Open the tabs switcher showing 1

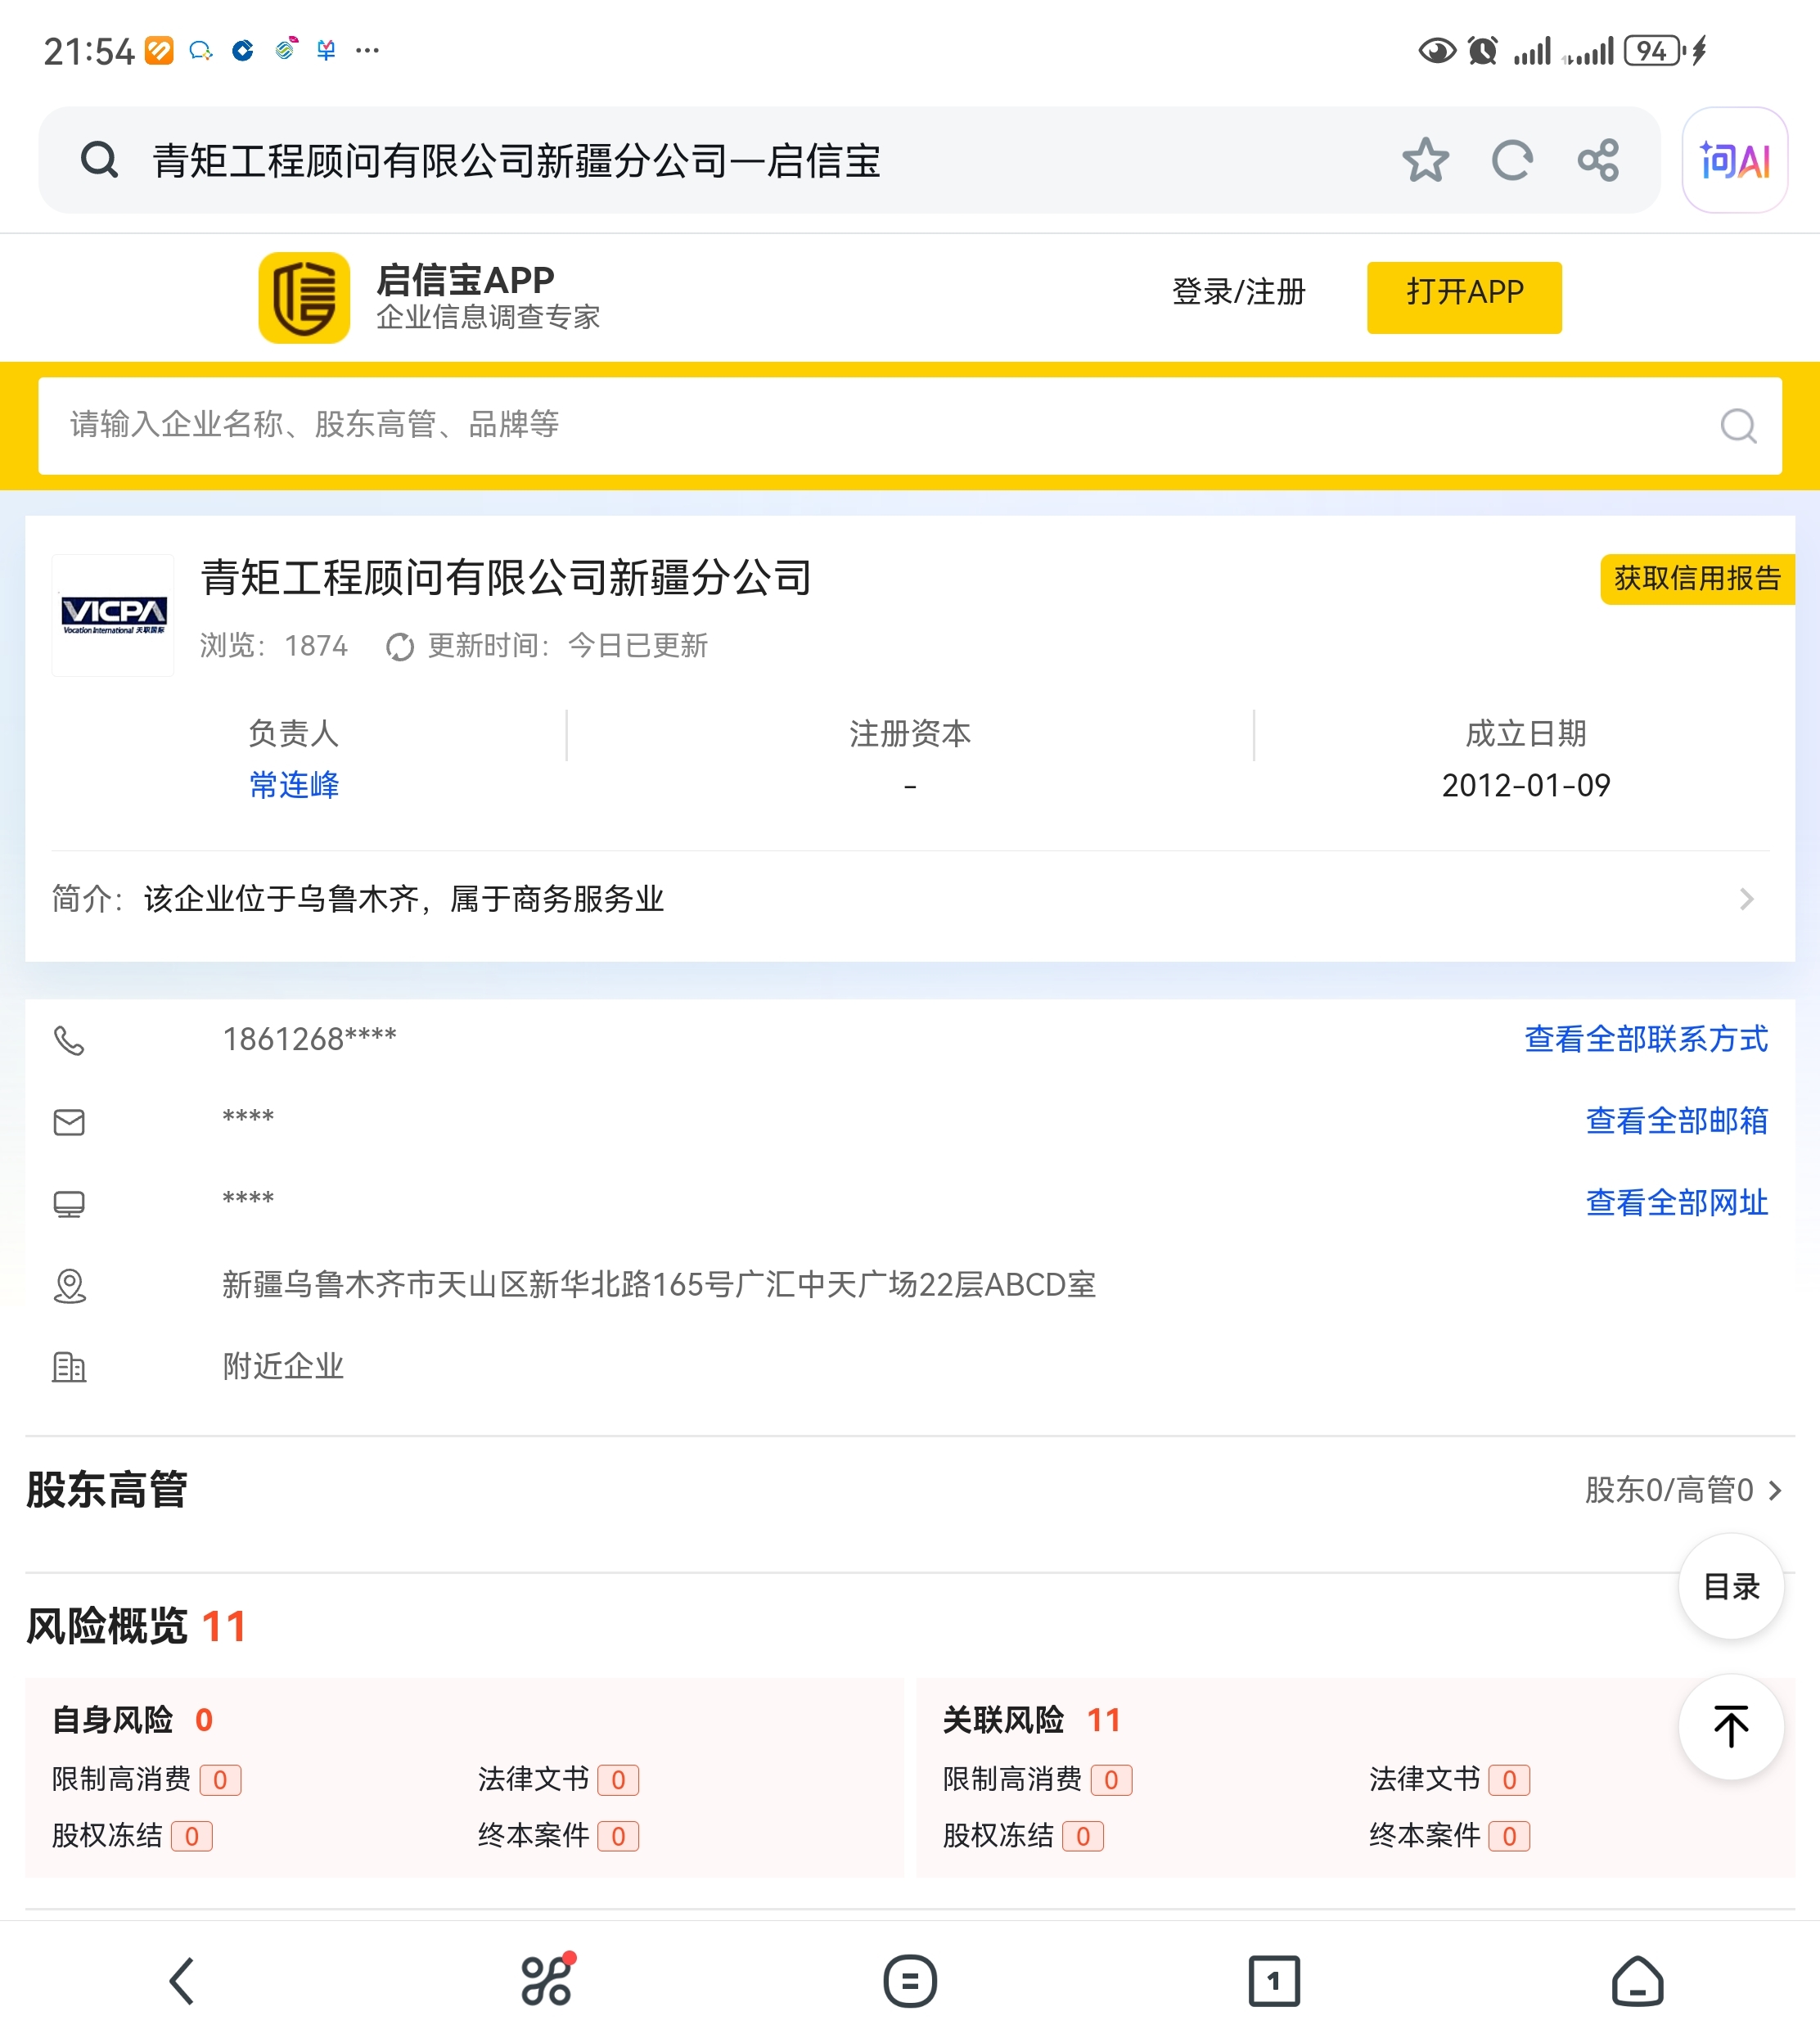coord(1274,1981)
